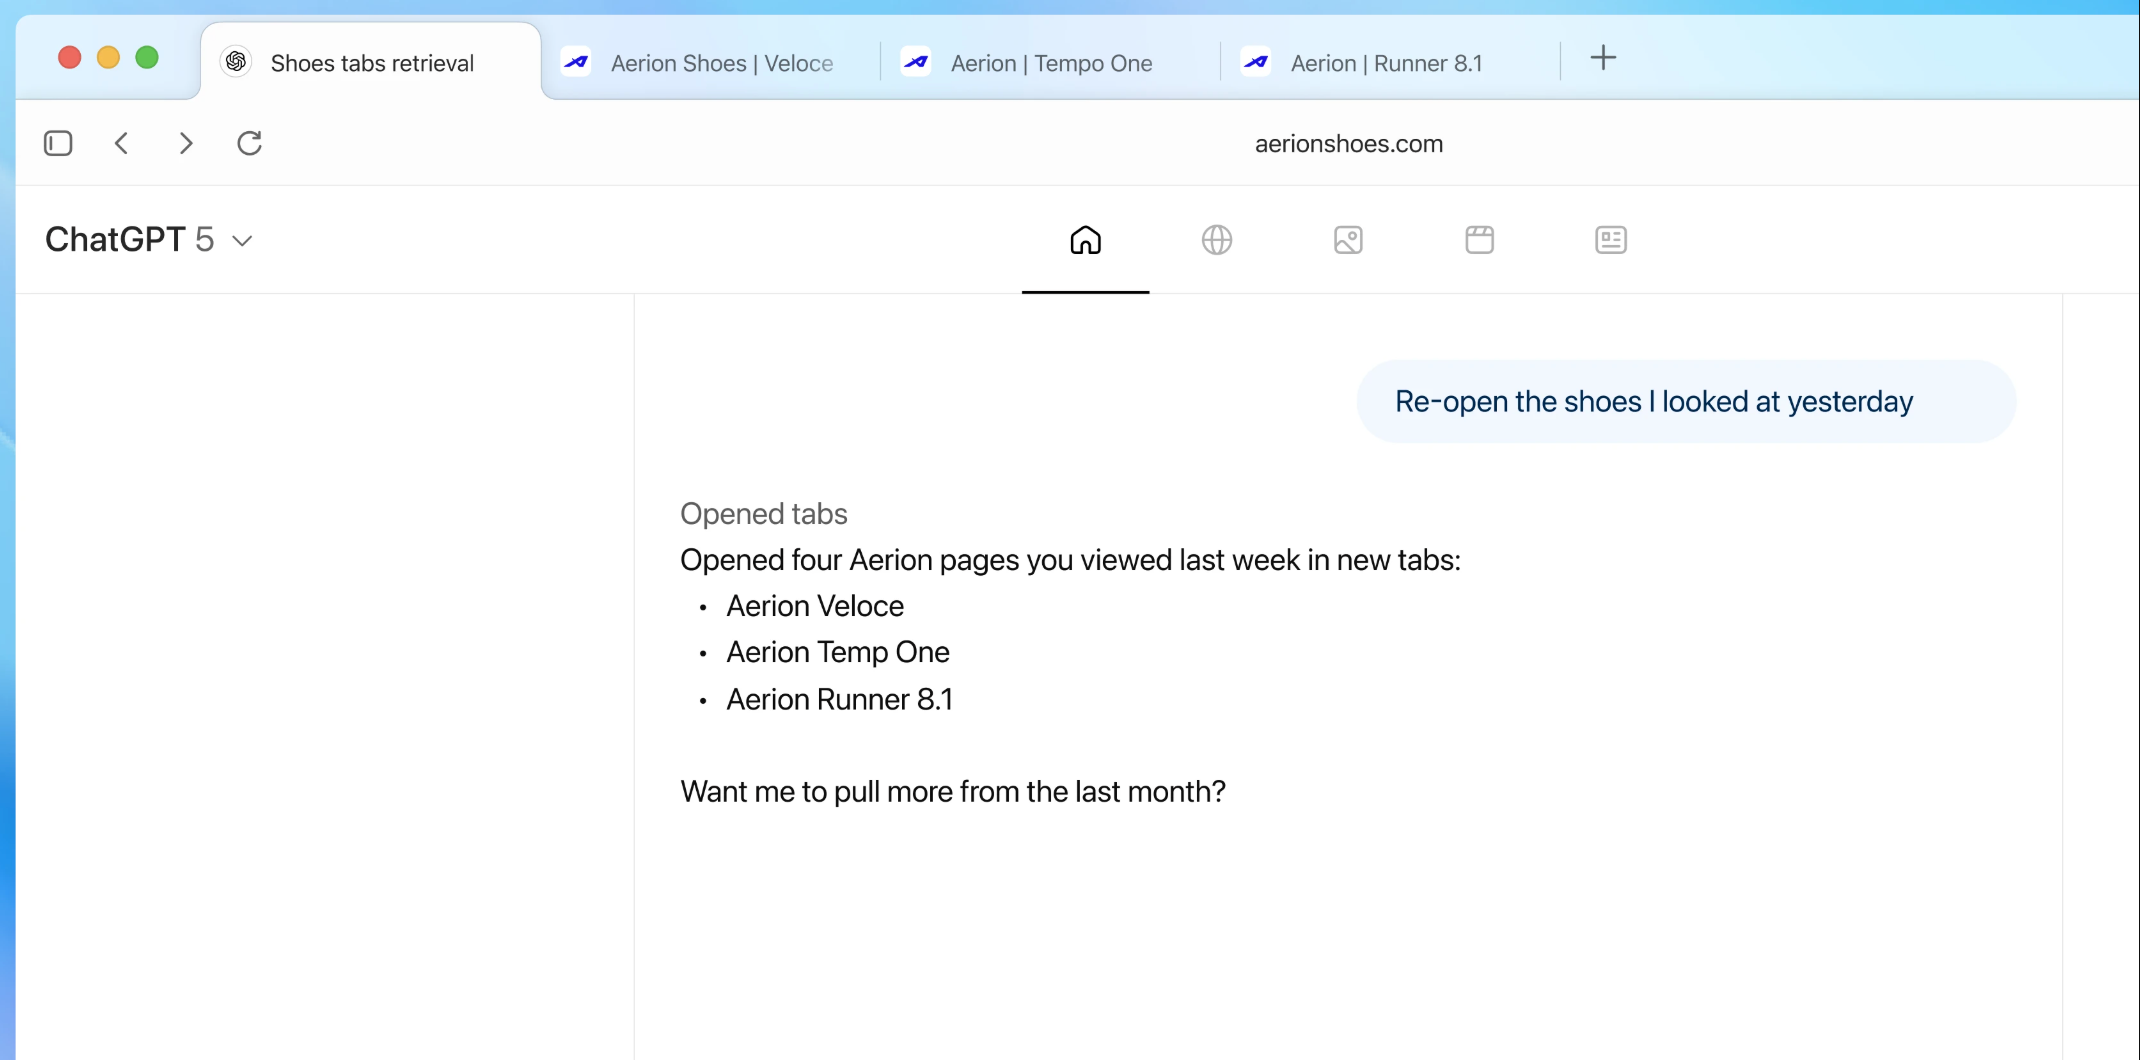
Task: Toggle the sidebar panel icon
Action: click(58, 143)
